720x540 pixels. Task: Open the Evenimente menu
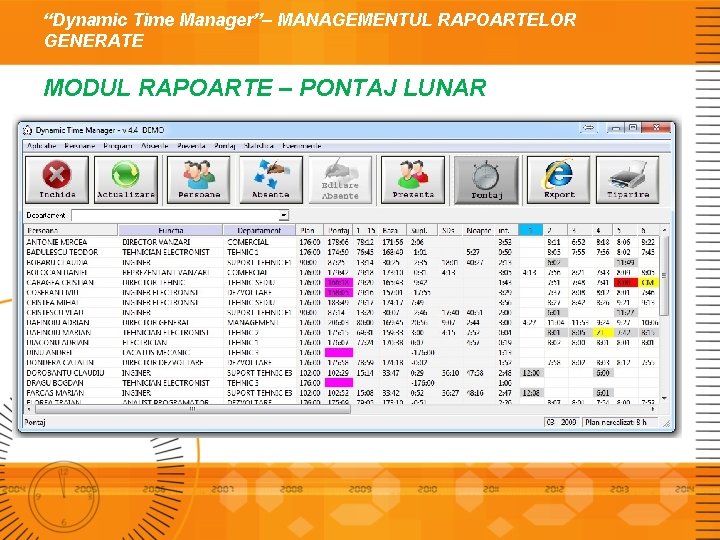click(x=302, y=146)
